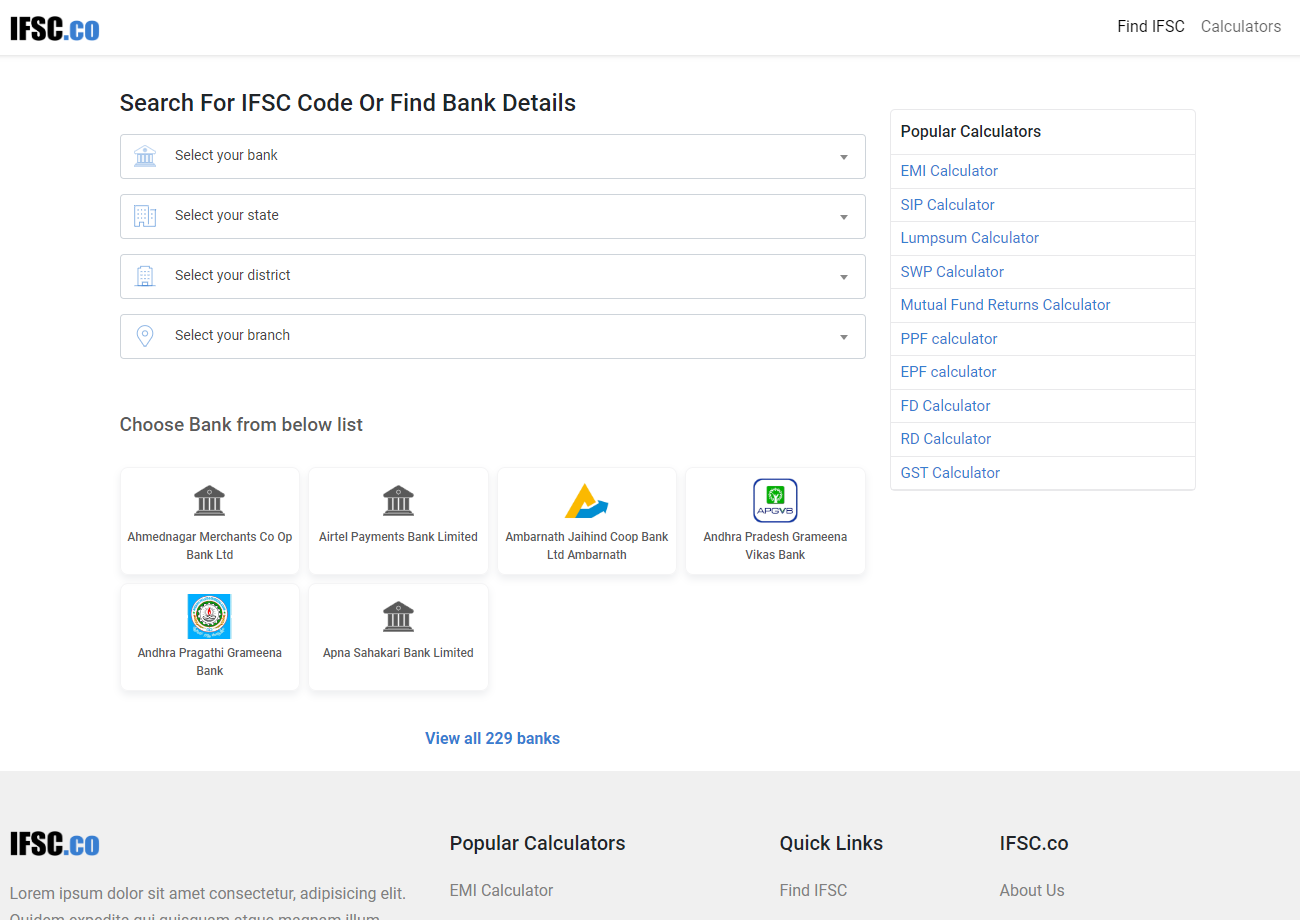The width and height of the screenshot is (1300, 920).
Task: Click footer Popular Calculators heading
Action: point(538,844)
